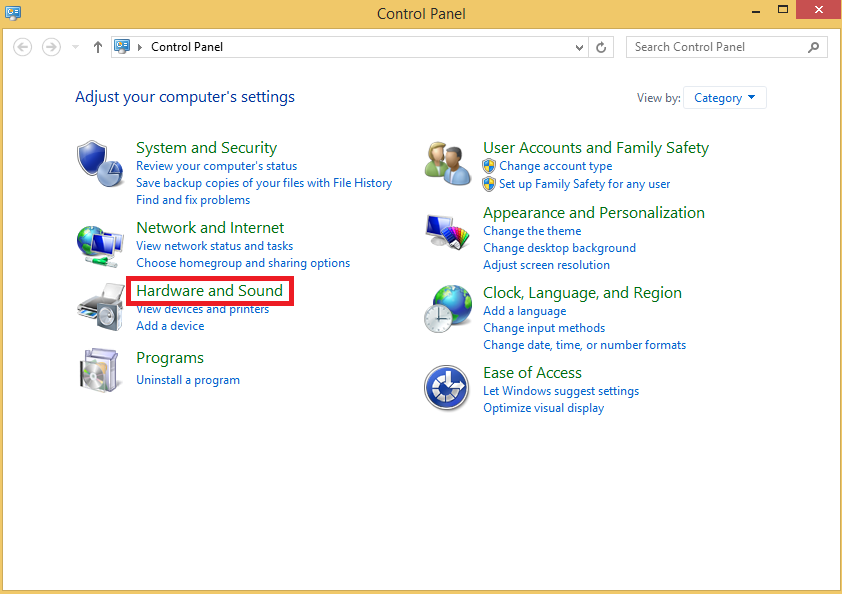This screenshot has height=594, width=842.
Task: Close the Control Panel window
Action: click(819, 10)
